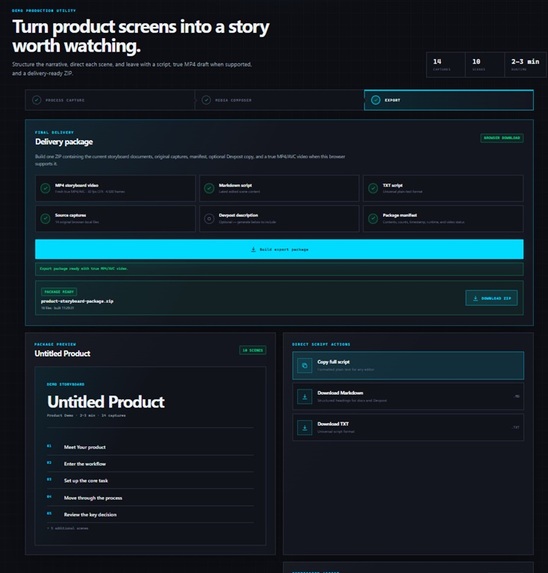The height and width of the screenshot is (573, 548).
Task: Select scene 02 Enter the workflow
Action: pos(150,464)
